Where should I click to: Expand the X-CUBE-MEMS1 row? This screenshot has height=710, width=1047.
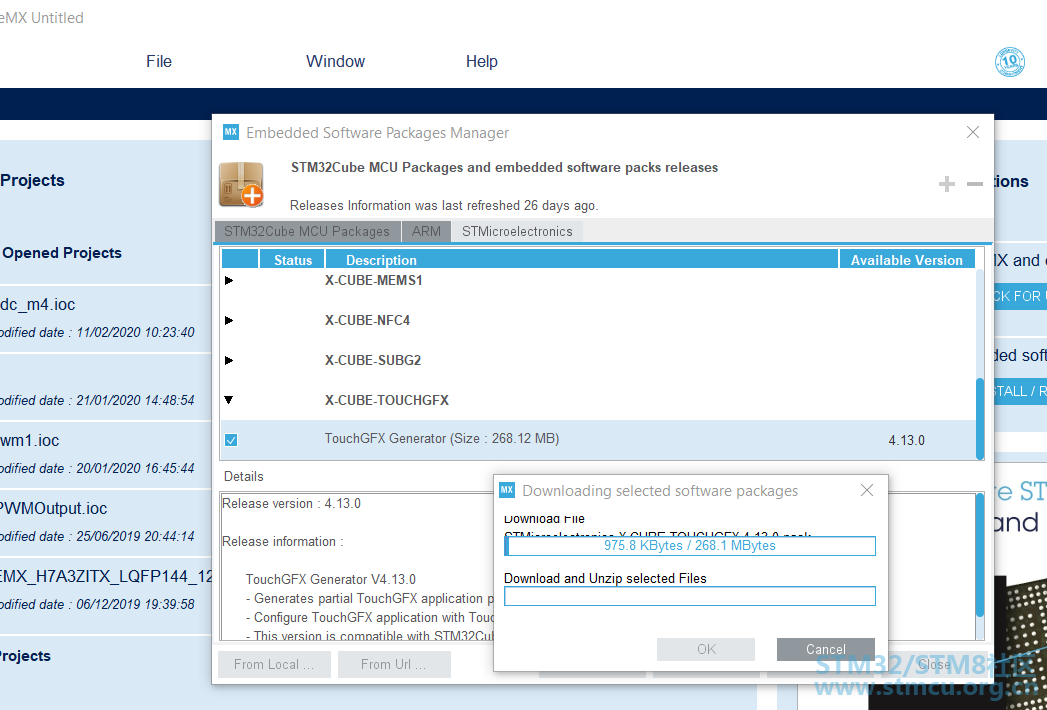point(229,281)
